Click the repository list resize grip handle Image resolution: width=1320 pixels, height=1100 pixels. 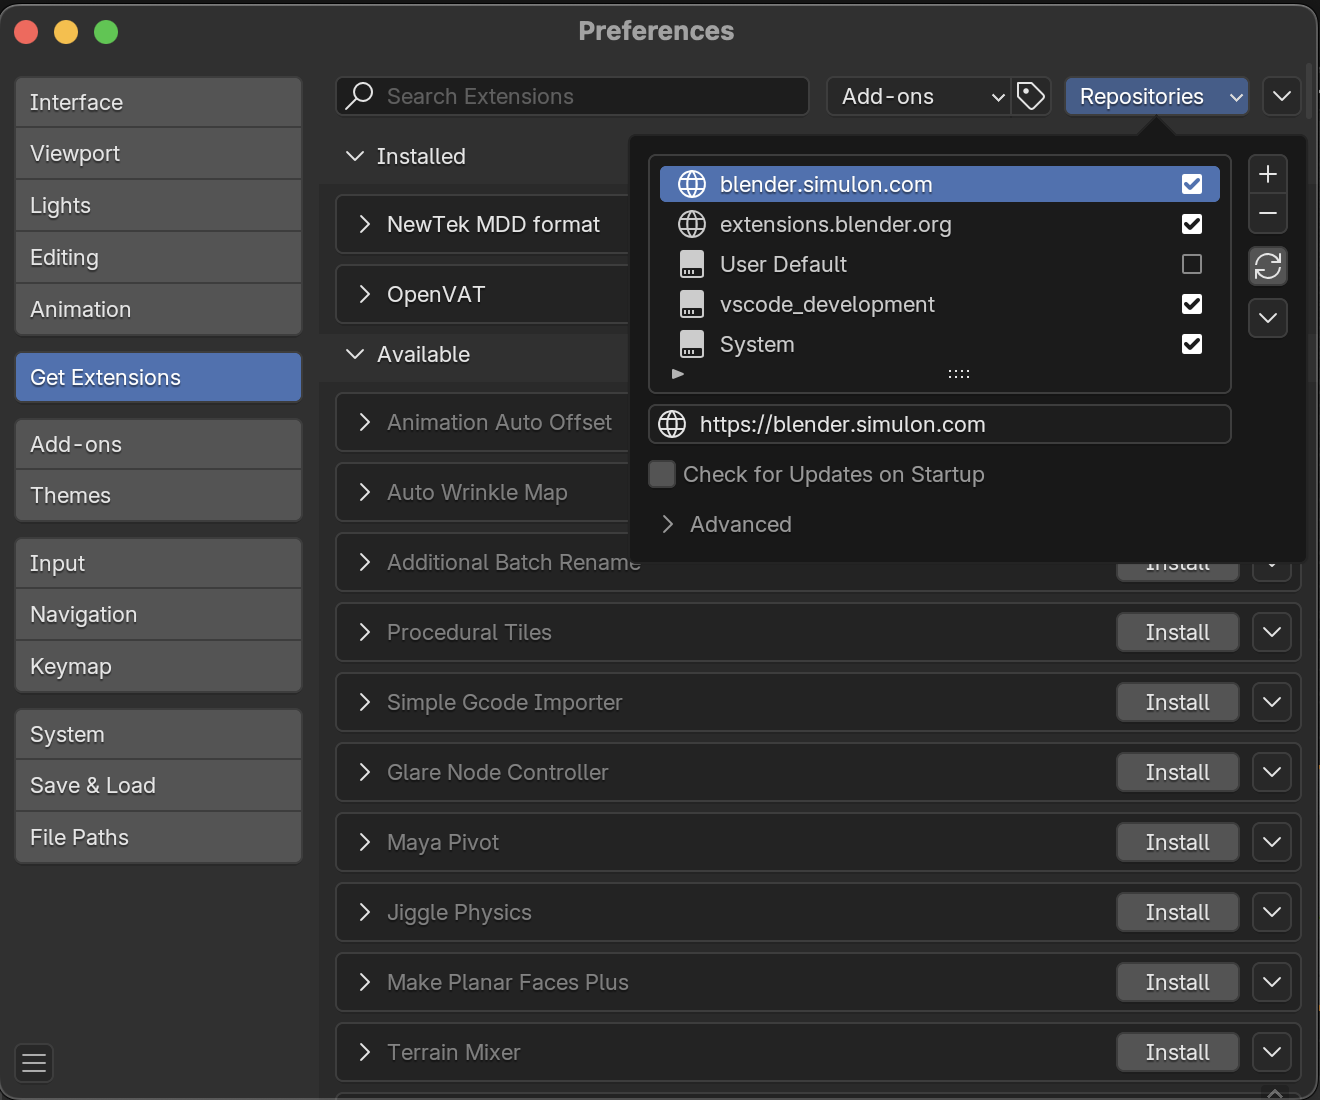point(958,374)
